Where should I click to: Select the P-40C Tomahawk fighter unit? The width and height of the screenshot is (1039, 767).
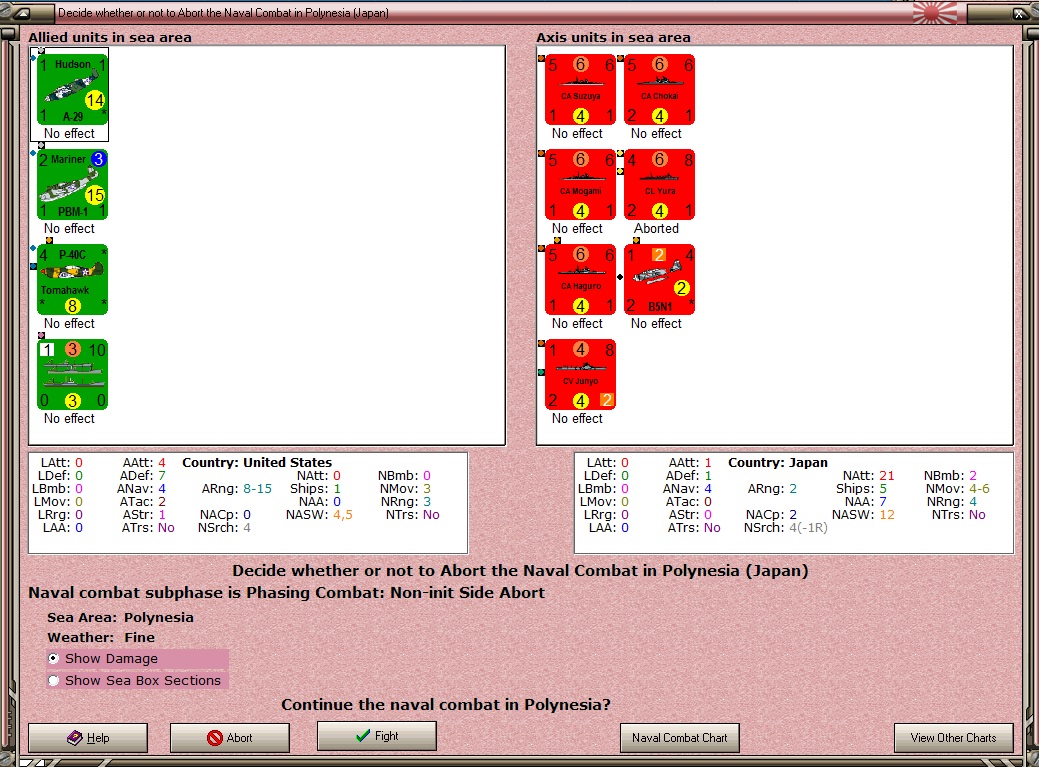point(72,280)
